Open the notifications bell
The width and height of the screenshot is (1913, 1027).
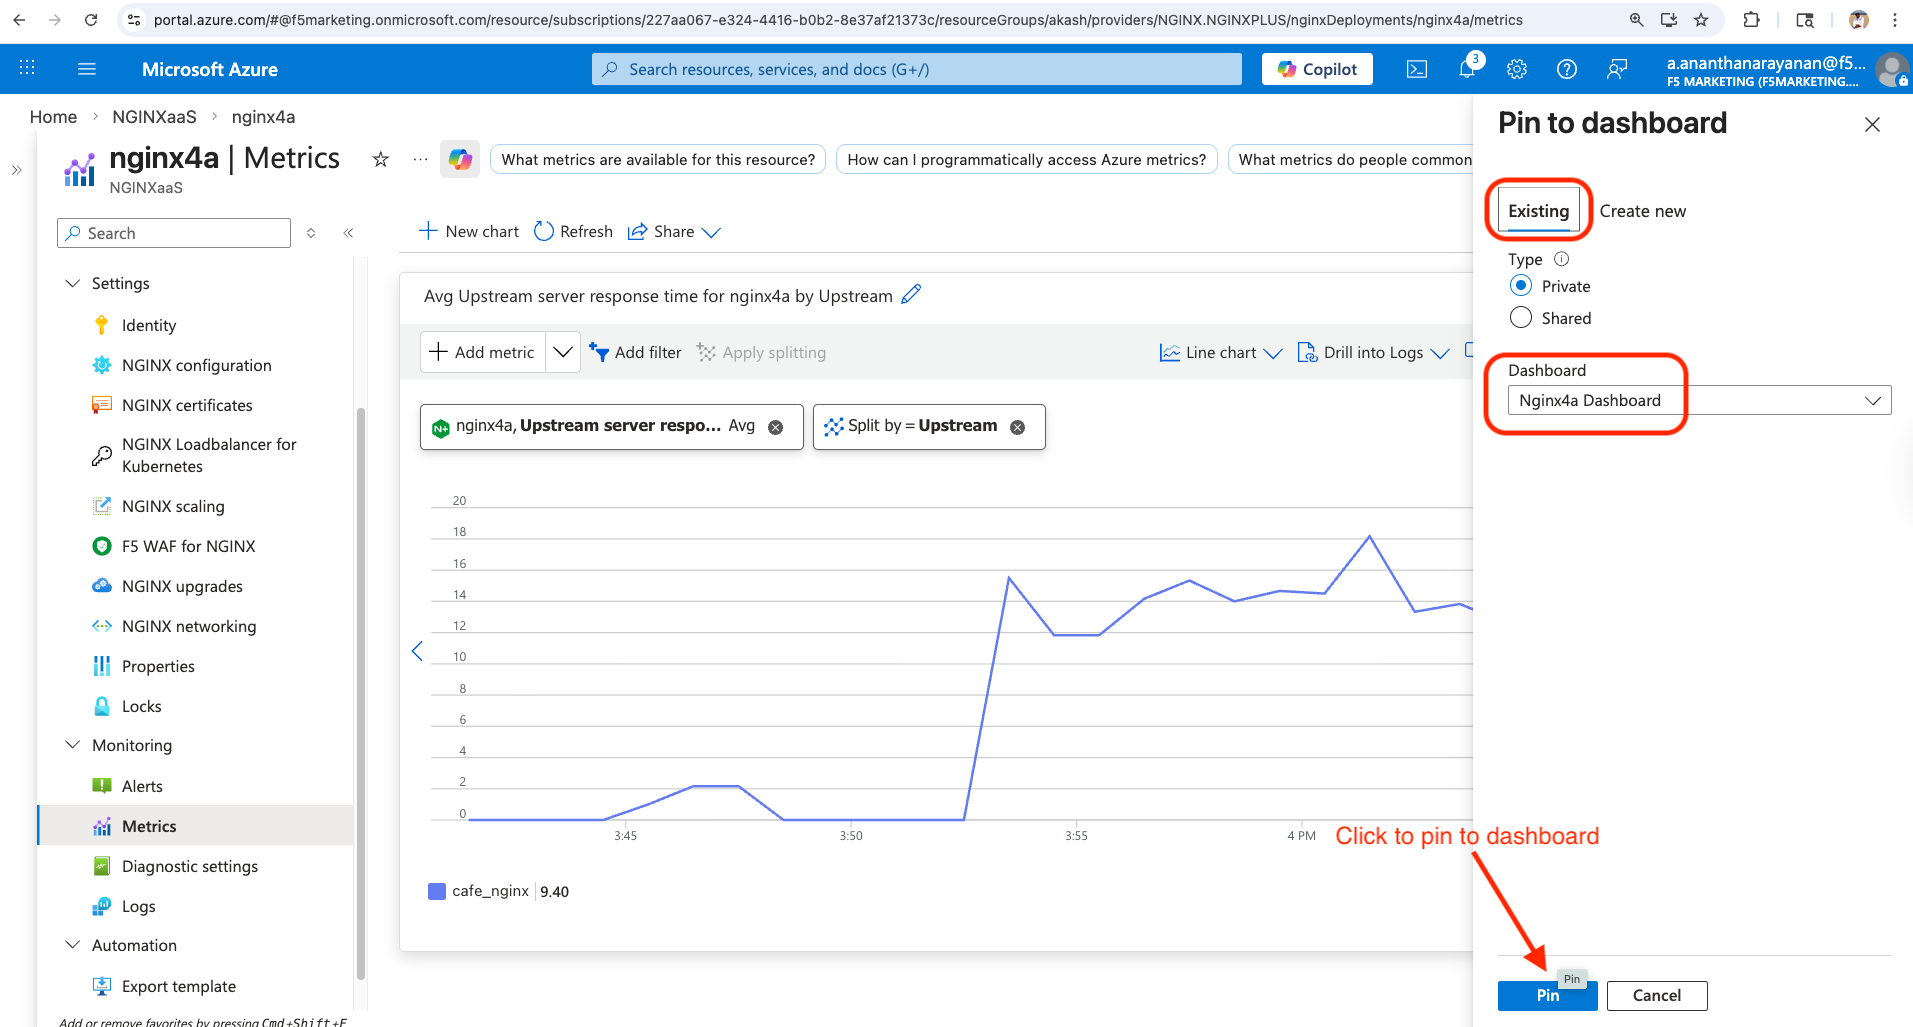(x=1467, y=69)
